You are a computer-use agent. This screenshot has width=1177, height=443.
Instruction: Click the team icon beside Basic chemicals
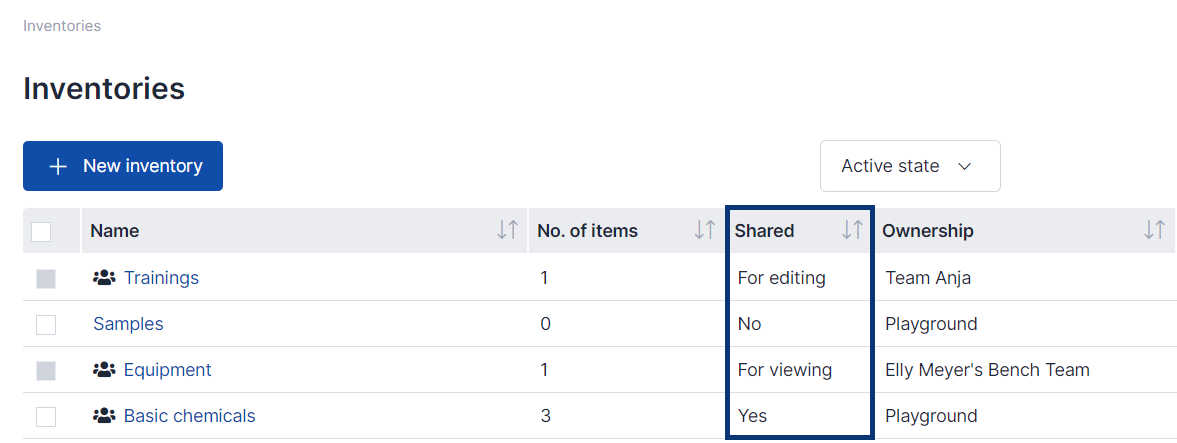pos(104,416)
